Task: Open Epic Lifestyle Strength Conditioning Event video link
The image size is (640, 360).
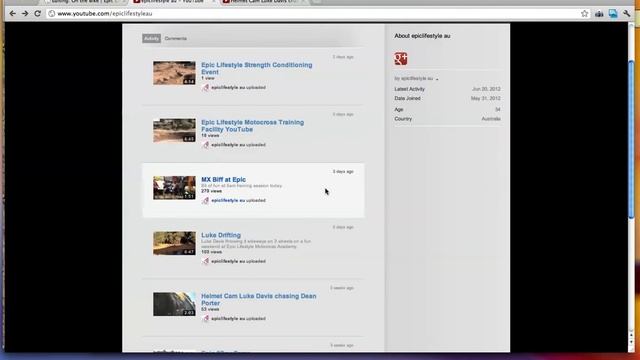Action: [256, 68]
